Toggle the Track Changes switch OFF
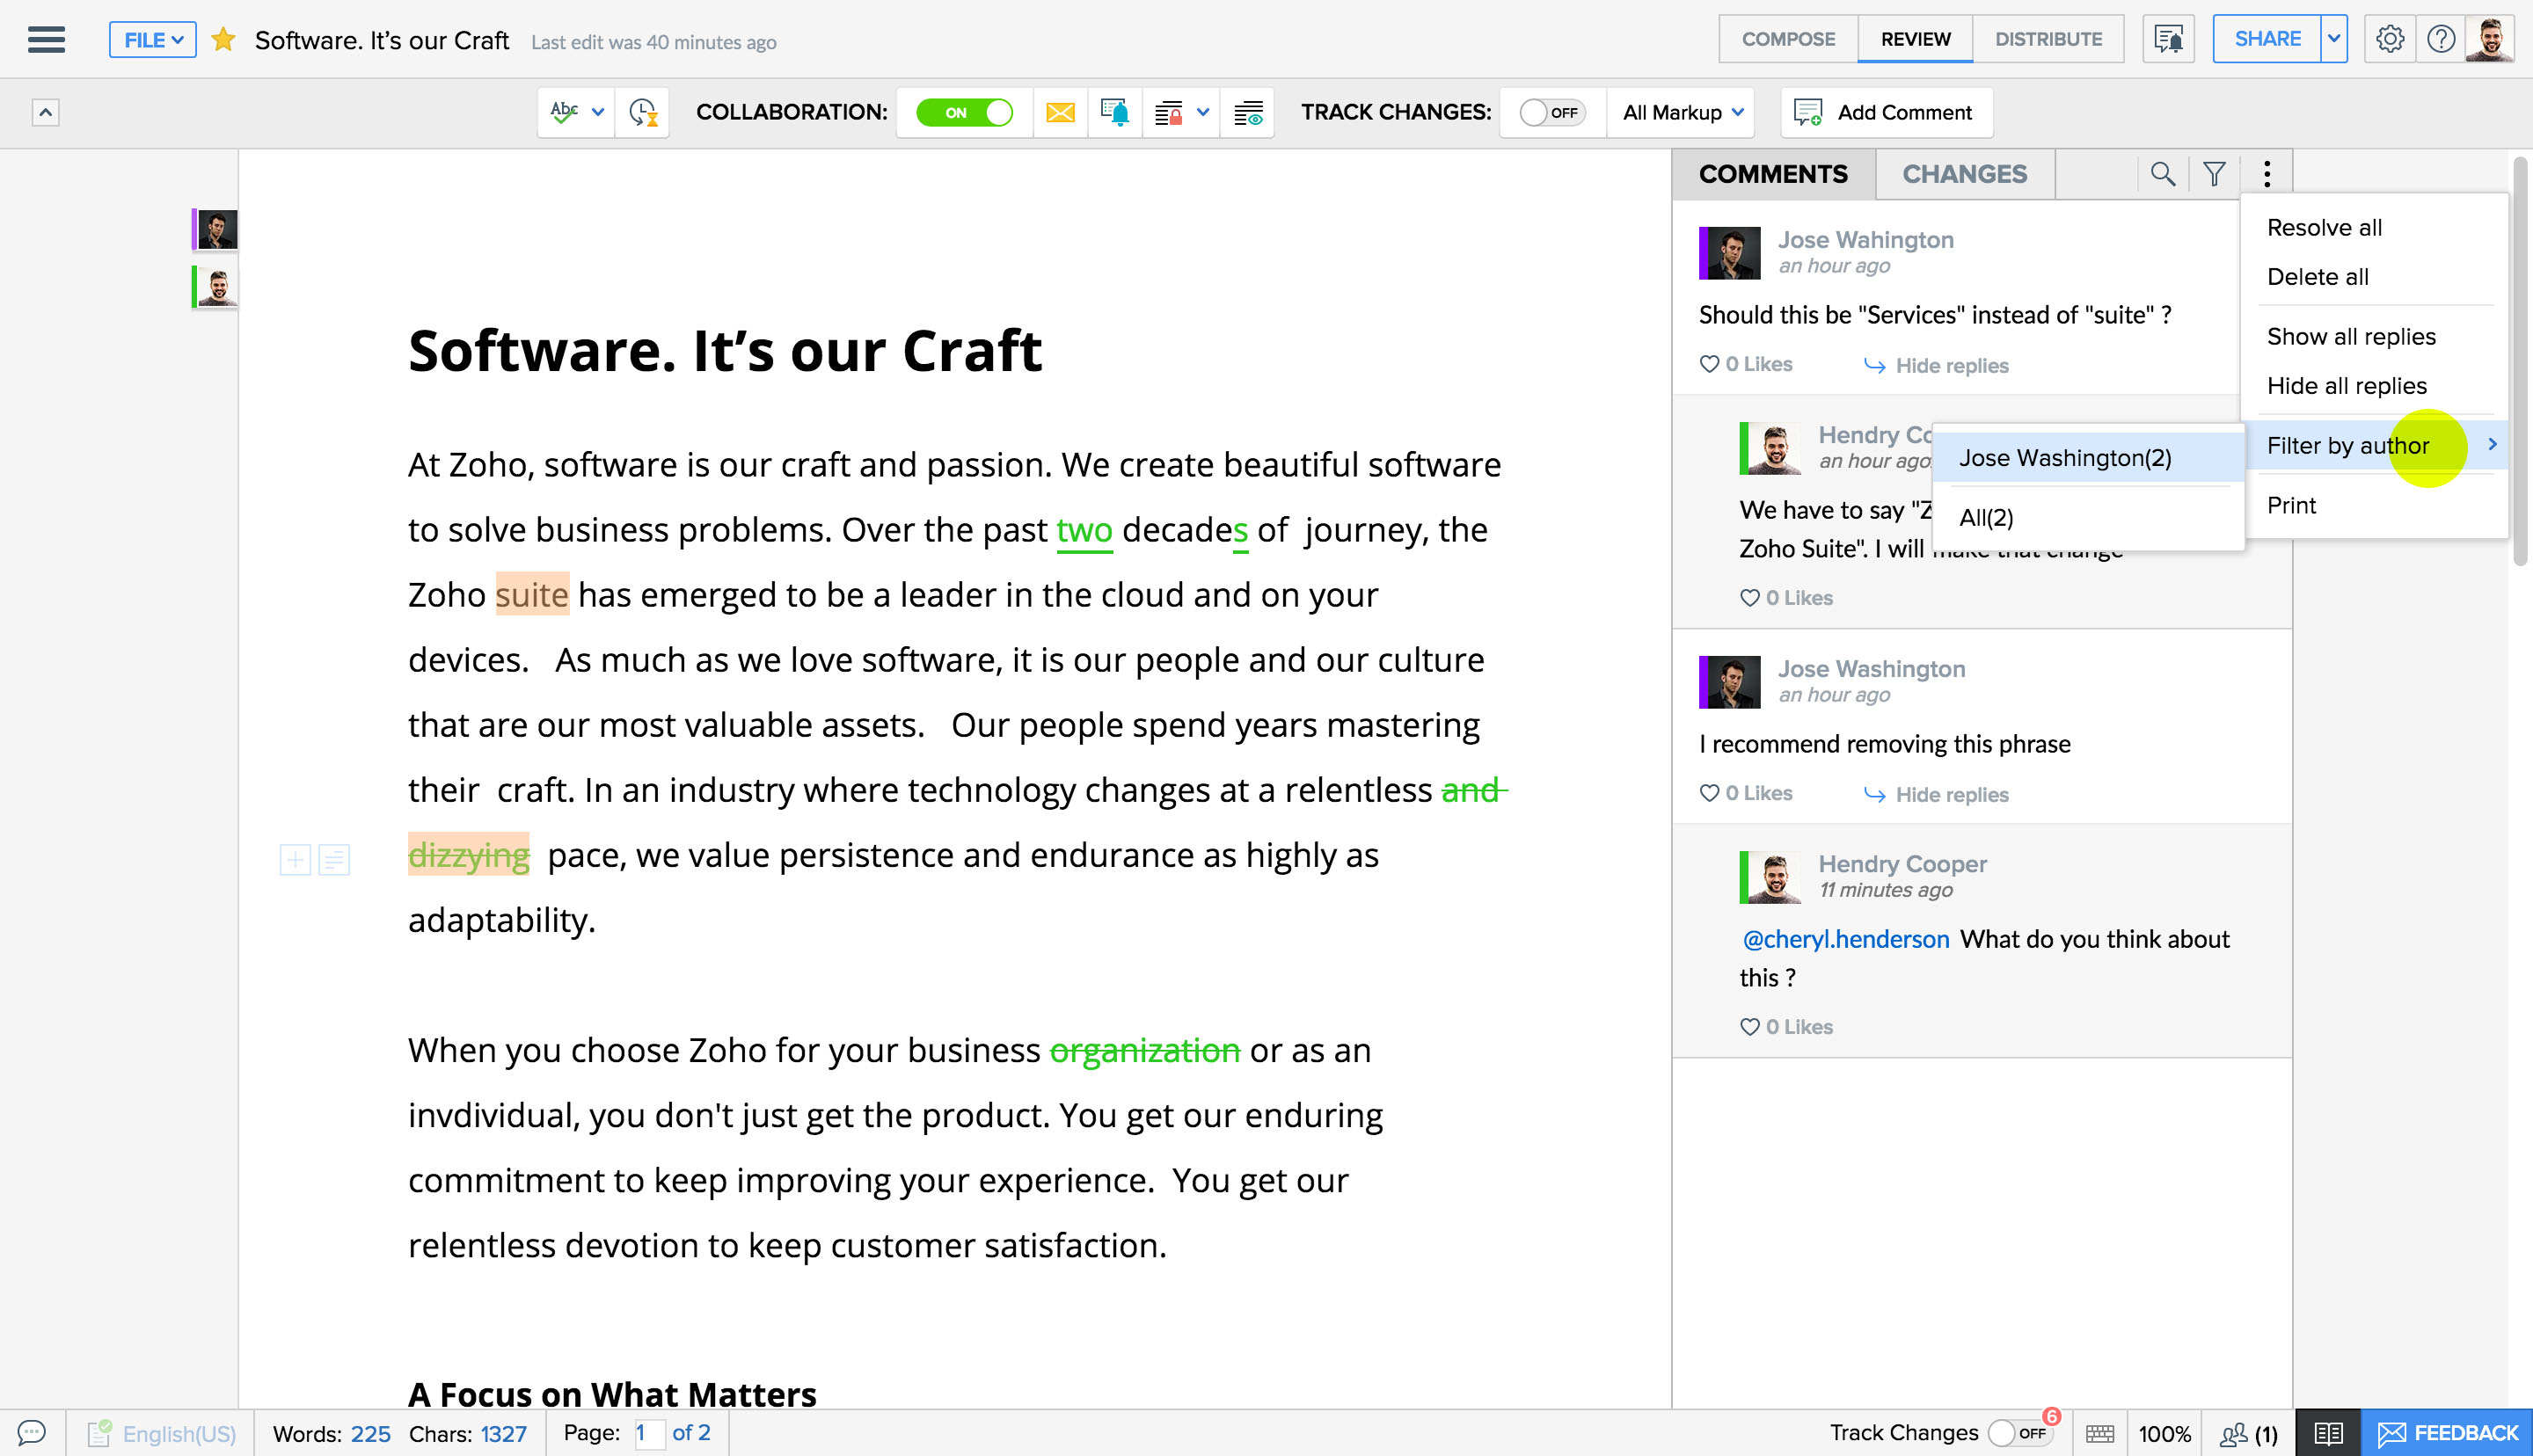The width and height of the screenshot is (2533, 1456). (x=1550, y=112)
